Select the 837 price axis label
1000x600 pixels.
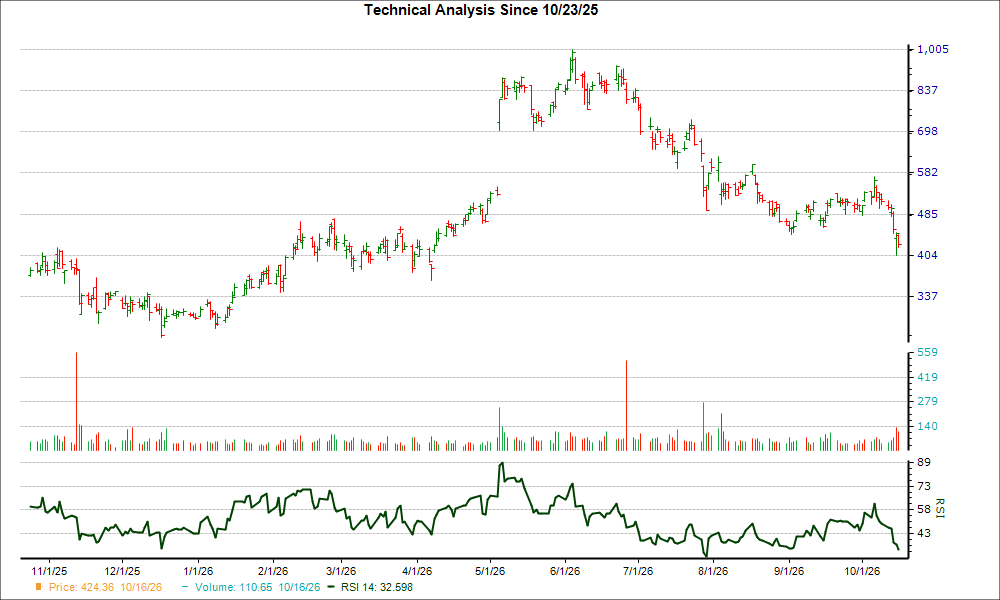[x=927, y=90]
